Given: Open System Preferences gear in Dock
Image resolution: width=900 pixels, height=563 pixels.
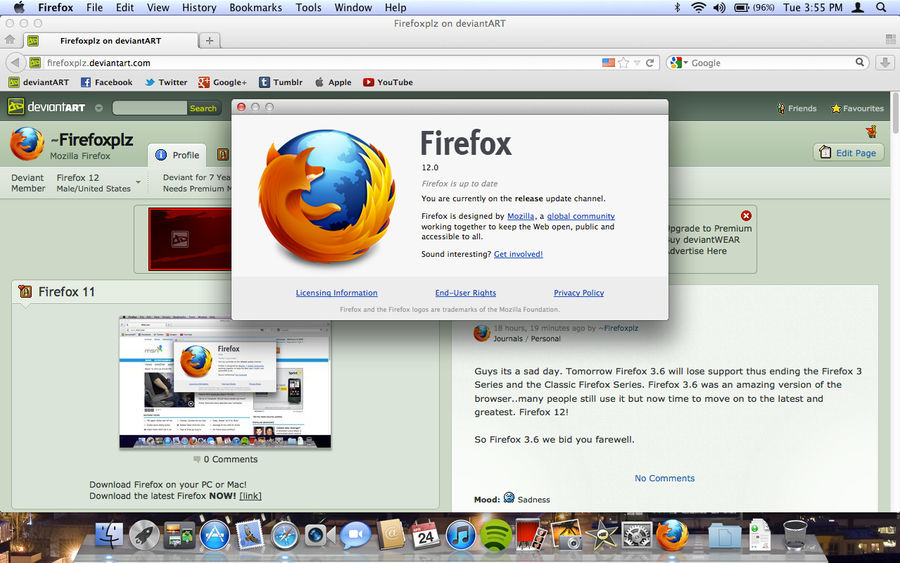Looking at the screenshot, I should (x=637, y=535).
